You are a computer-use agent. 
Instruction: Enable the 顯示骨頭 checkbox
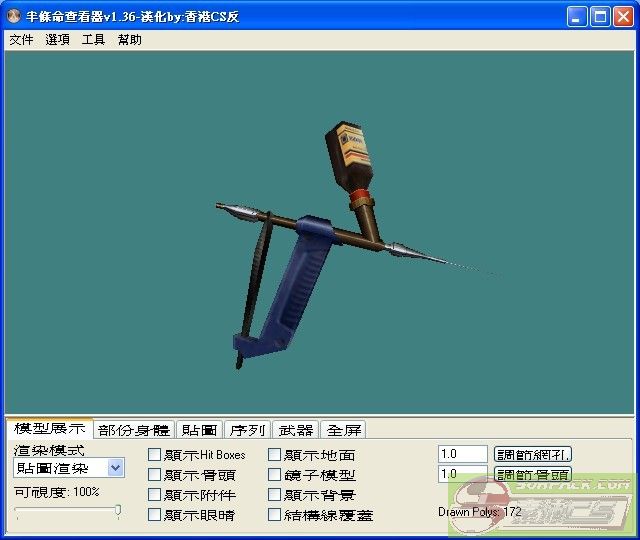coord(154,475)
